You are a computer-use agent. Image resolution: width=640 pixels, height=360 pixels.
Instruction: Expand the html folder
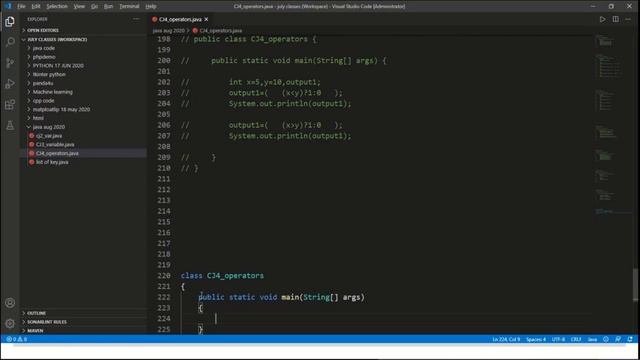pyautogui.click(x=83, y=118)
